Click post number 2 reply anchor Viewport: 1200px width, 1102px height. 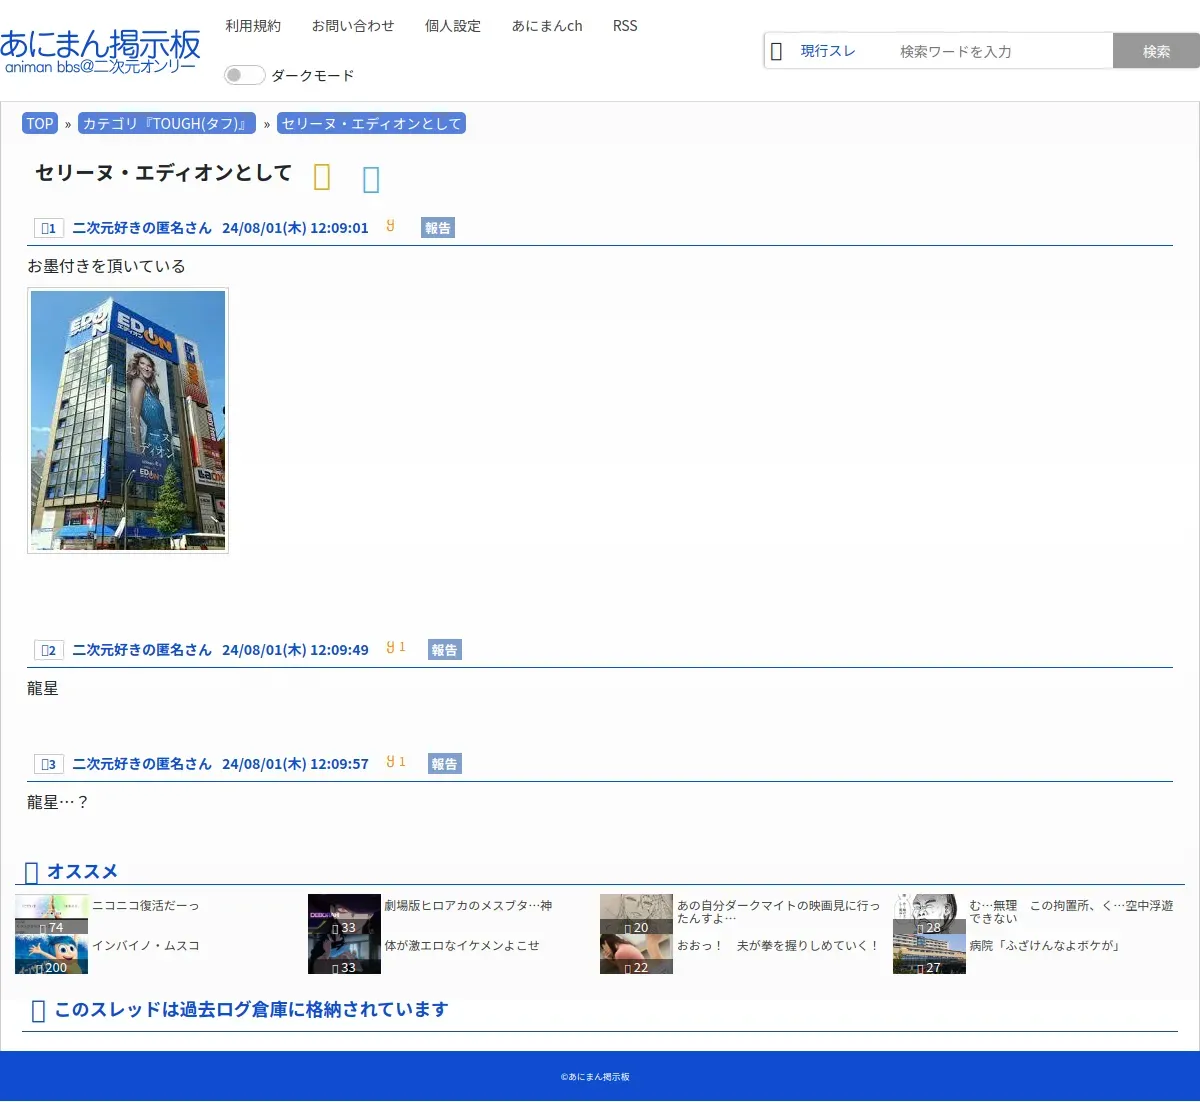coord(48,650)
